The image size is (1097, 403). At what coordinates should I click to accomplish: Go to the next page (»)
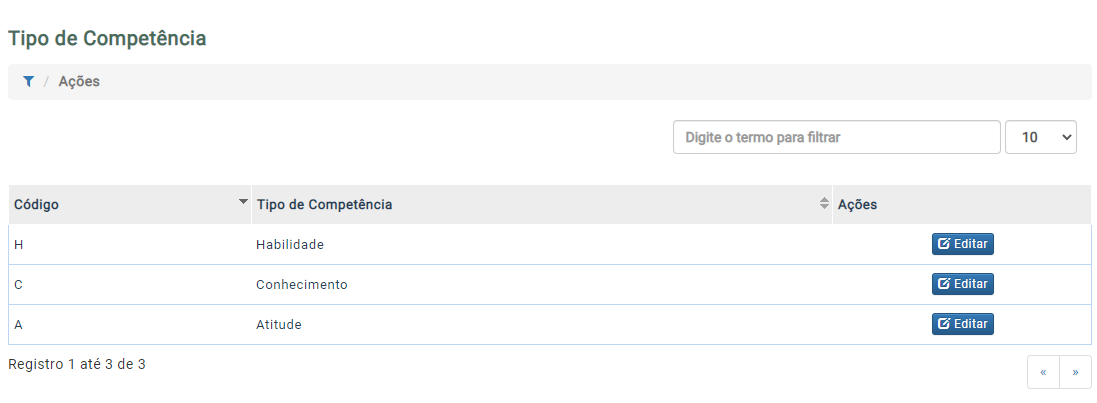tap(1075, 372)
